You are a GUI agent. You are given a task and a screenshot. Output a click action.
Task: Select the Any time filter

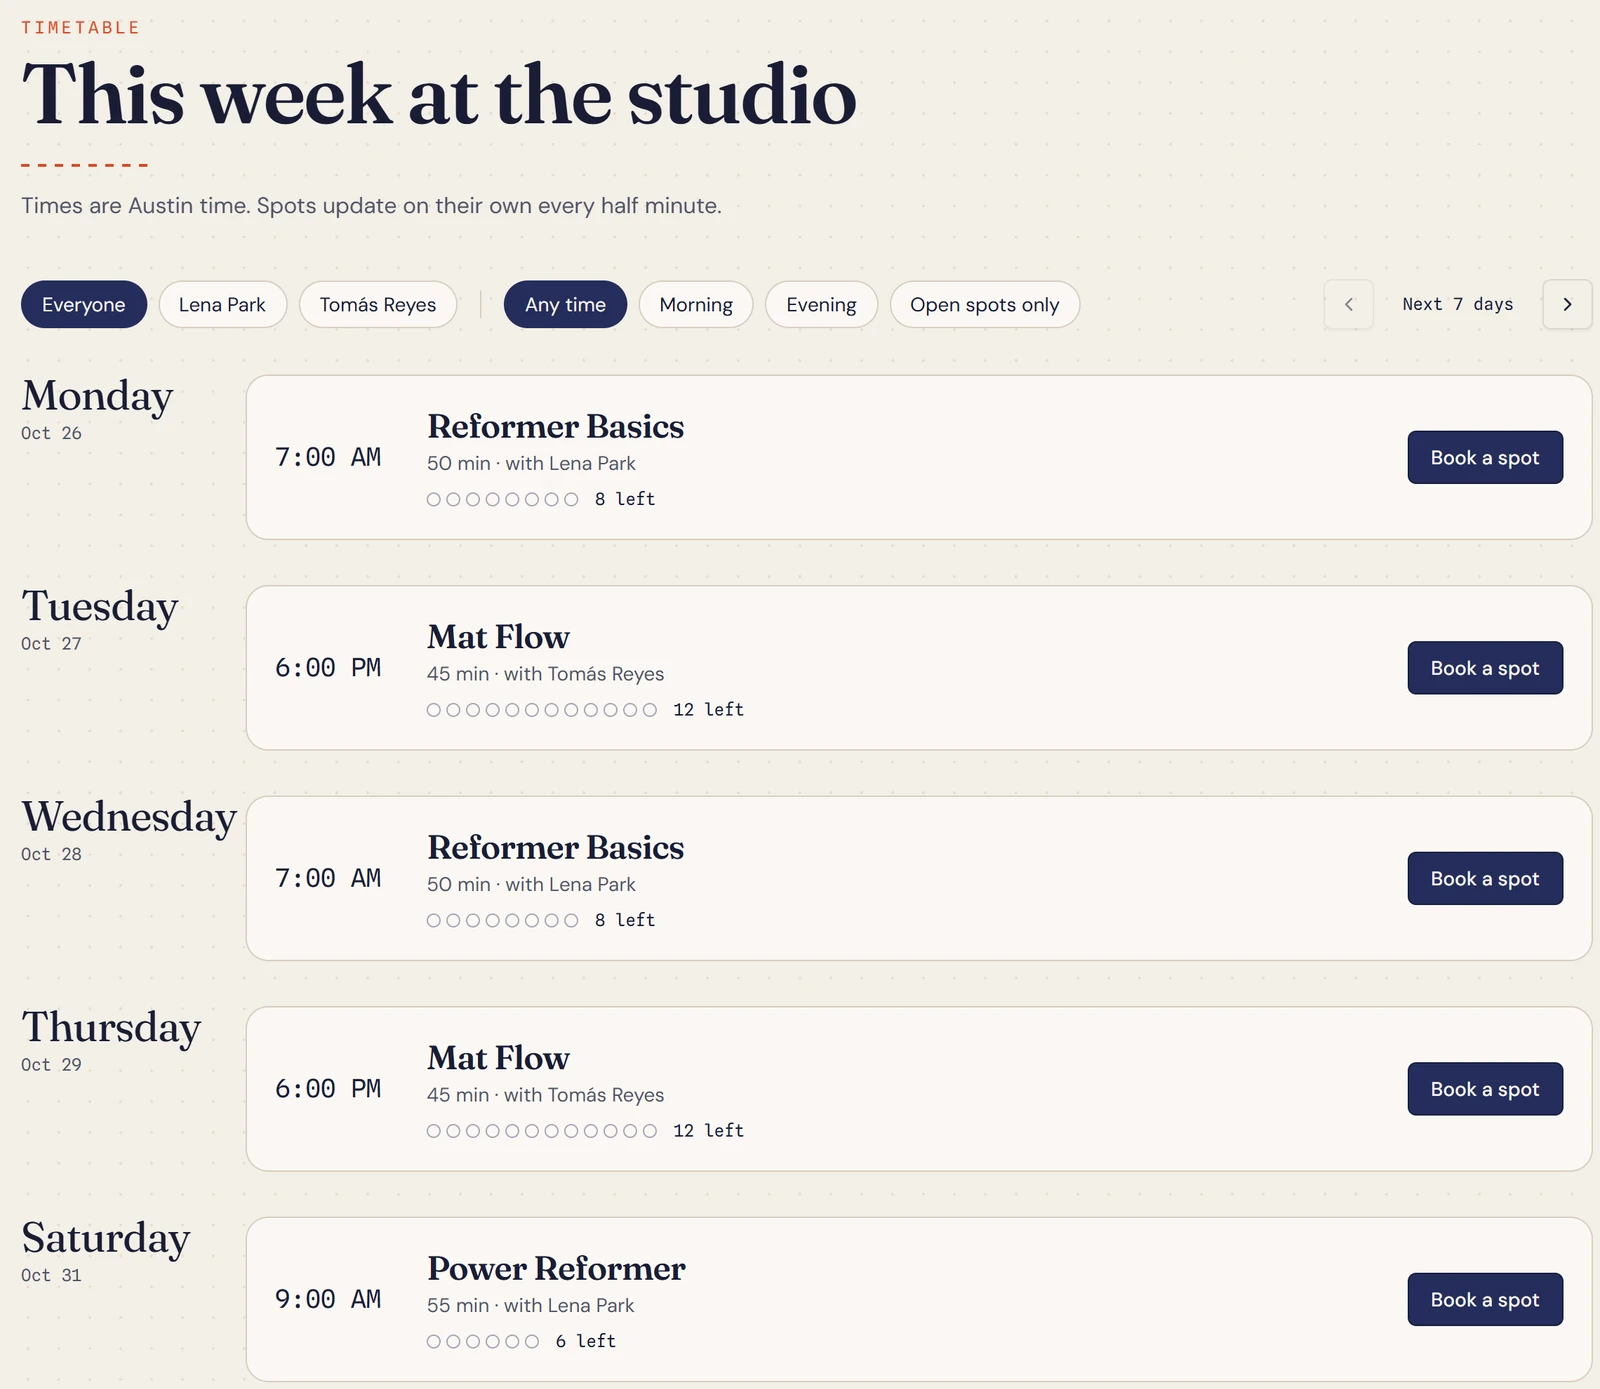coord(565,304)
